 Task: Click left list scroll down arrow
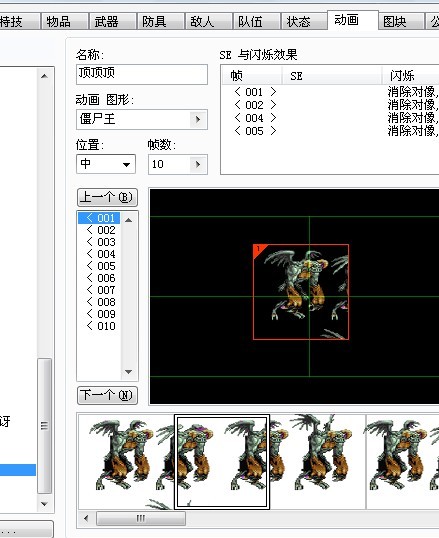pyautogui.click(x=44, y=504)
